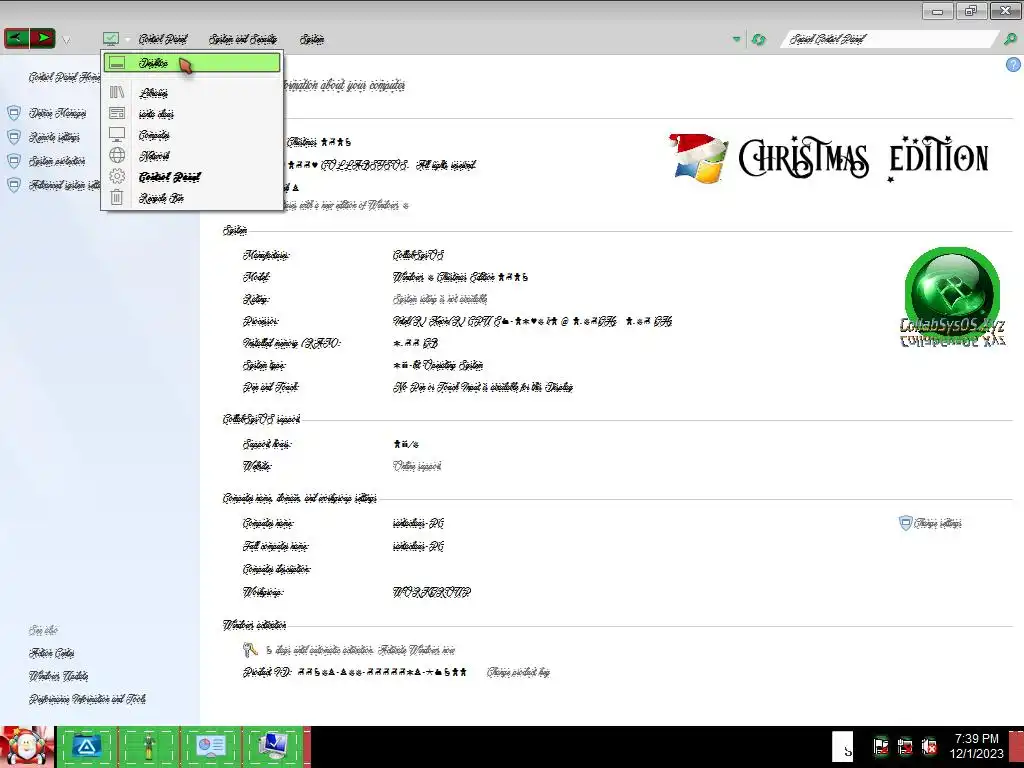Open Performance Information and Tools link

pyautogui.click(x=87, y=699)
